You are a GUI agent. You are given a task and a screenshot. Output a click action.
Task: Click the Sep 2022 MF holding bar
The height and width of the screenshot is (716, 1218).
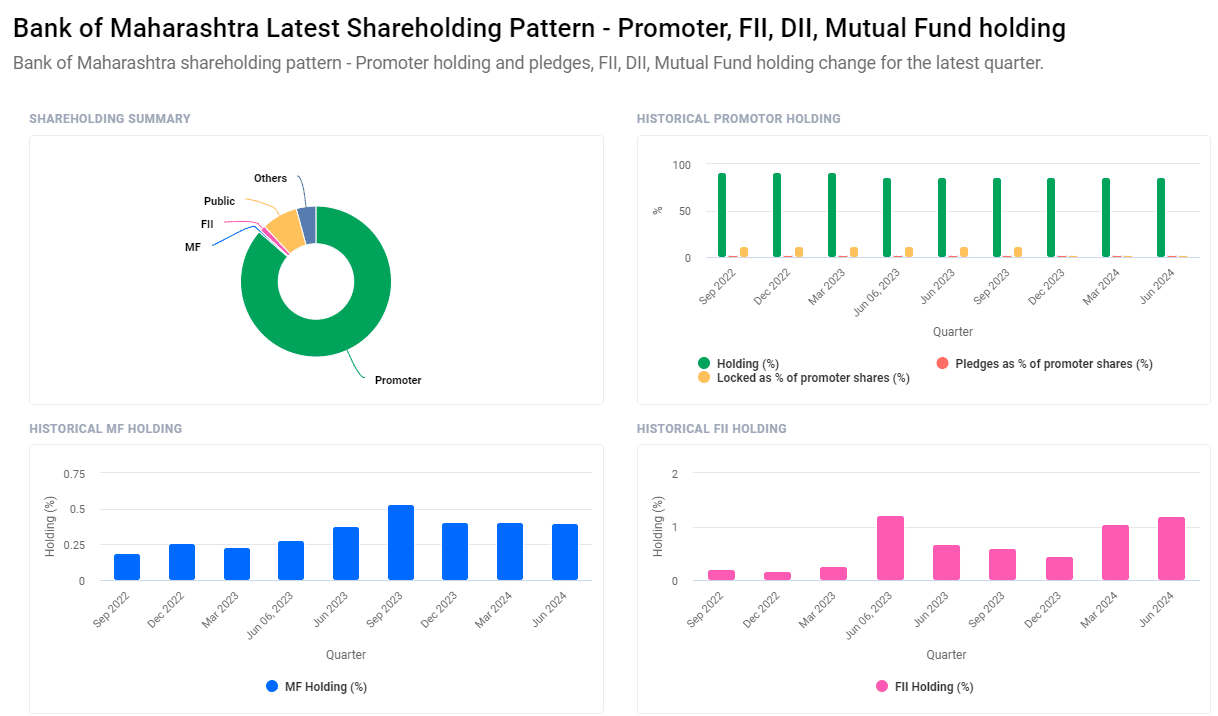(x=127, y=567)
